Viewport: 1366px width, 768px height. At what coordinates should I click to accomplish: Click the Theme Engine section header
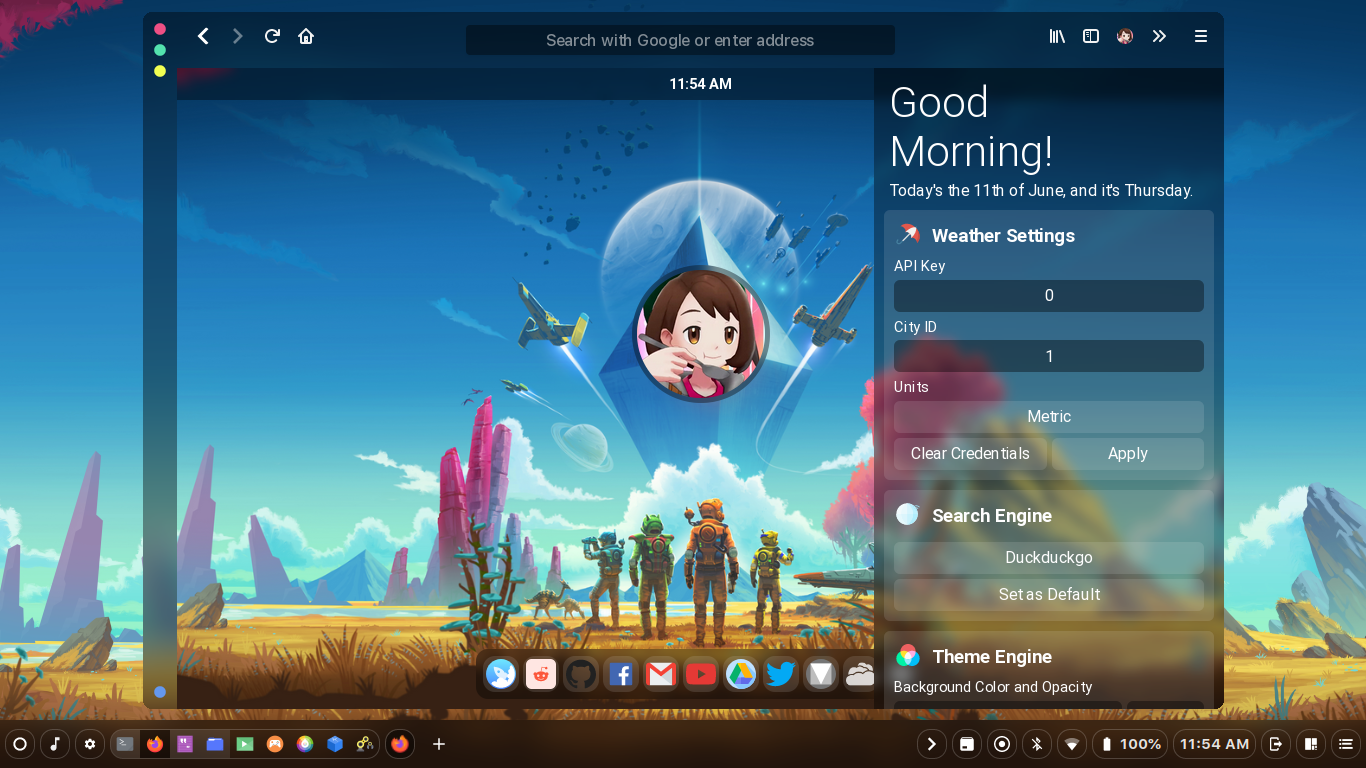pos(992,657)
